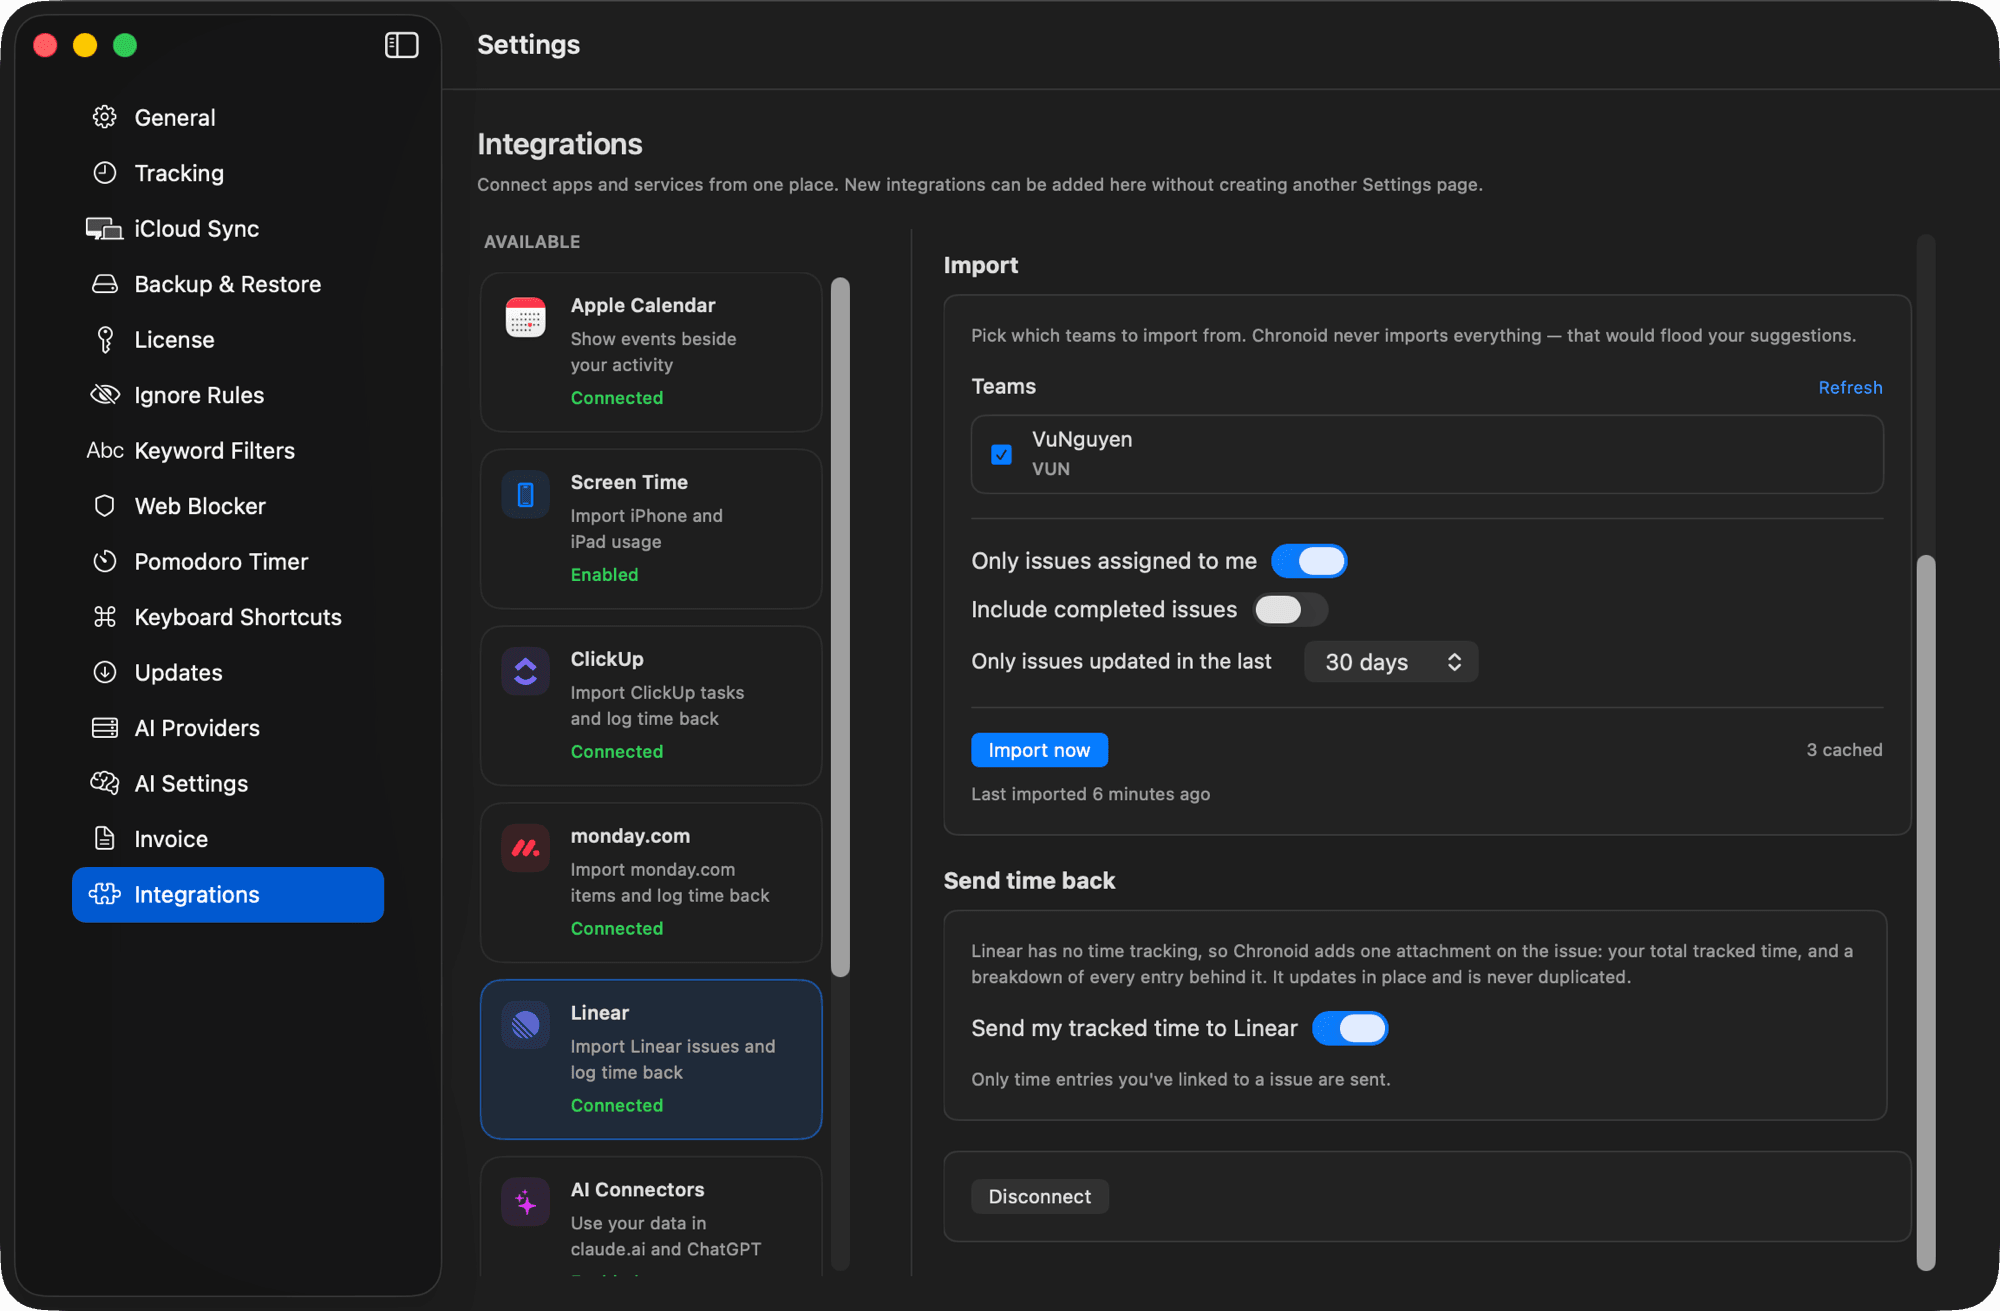2000x1311 pixels.
Task: Click the AI Connectors sparkle icon
Action: [526, 1203]
